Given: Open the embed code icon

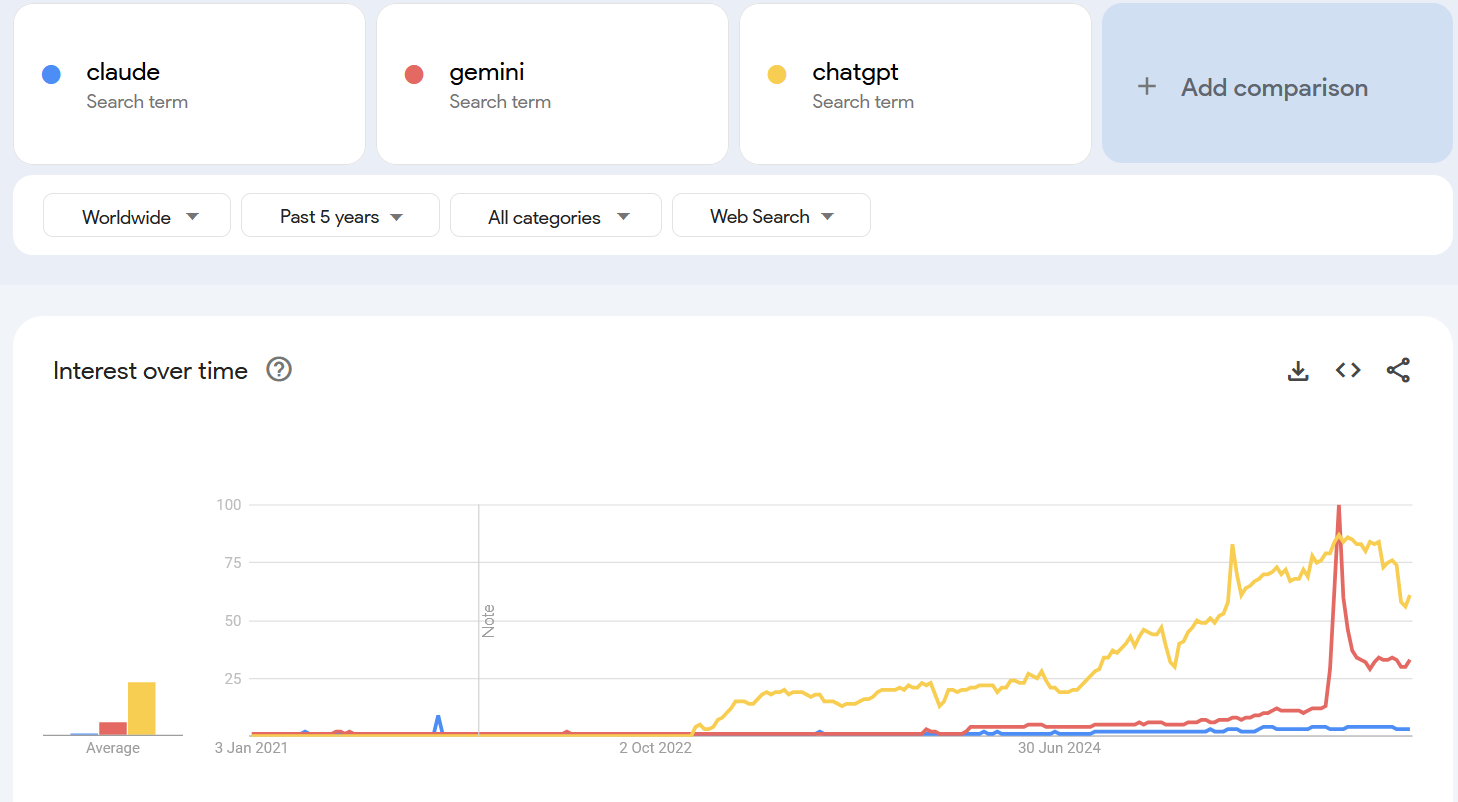Looking at the screenshot, I should coord(1348,371).
